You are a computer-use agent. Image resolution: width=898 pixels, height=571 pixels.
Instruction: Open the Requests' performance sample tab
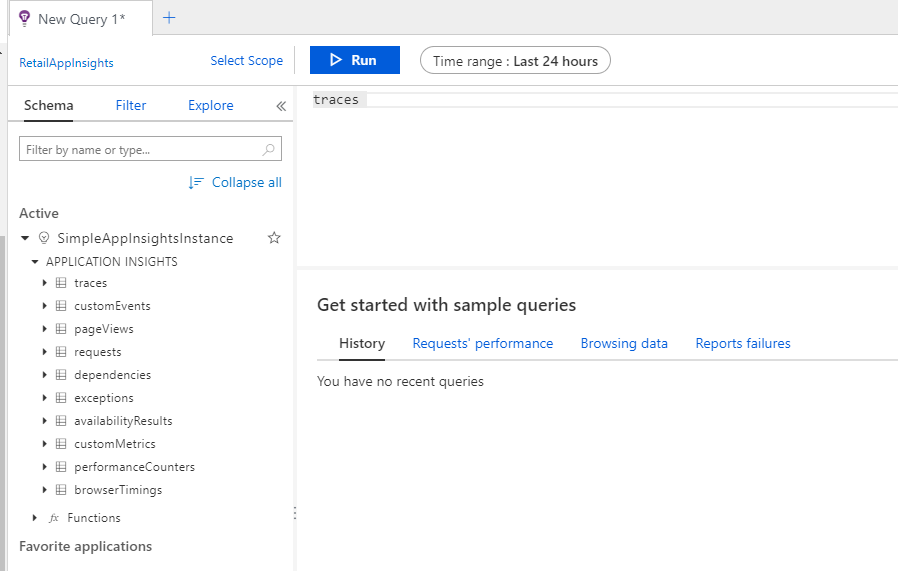pyautogui.click(x=482, y=343)
